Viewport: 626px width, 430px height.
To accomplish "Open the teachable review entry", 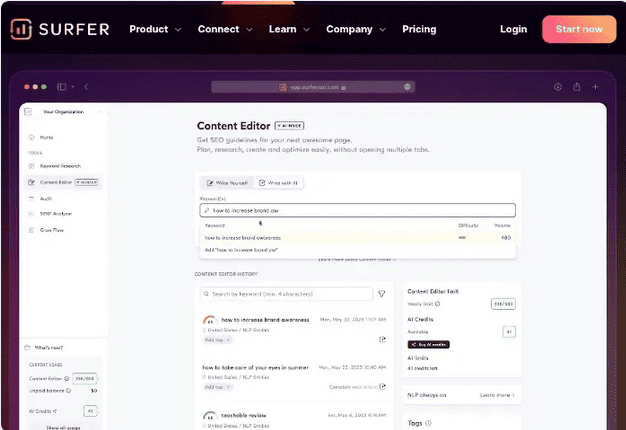I will [x=244, y=415].
